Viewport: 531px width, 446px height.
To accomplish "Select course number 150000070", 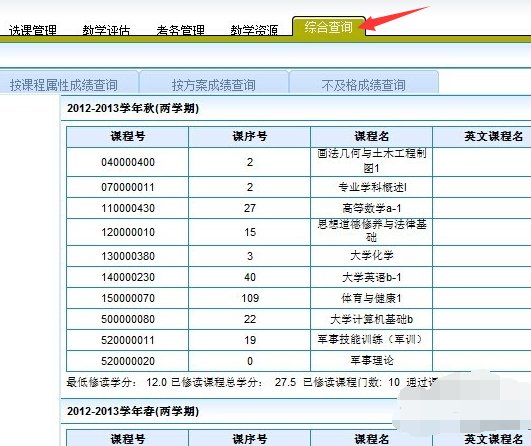I will (128, 298).
